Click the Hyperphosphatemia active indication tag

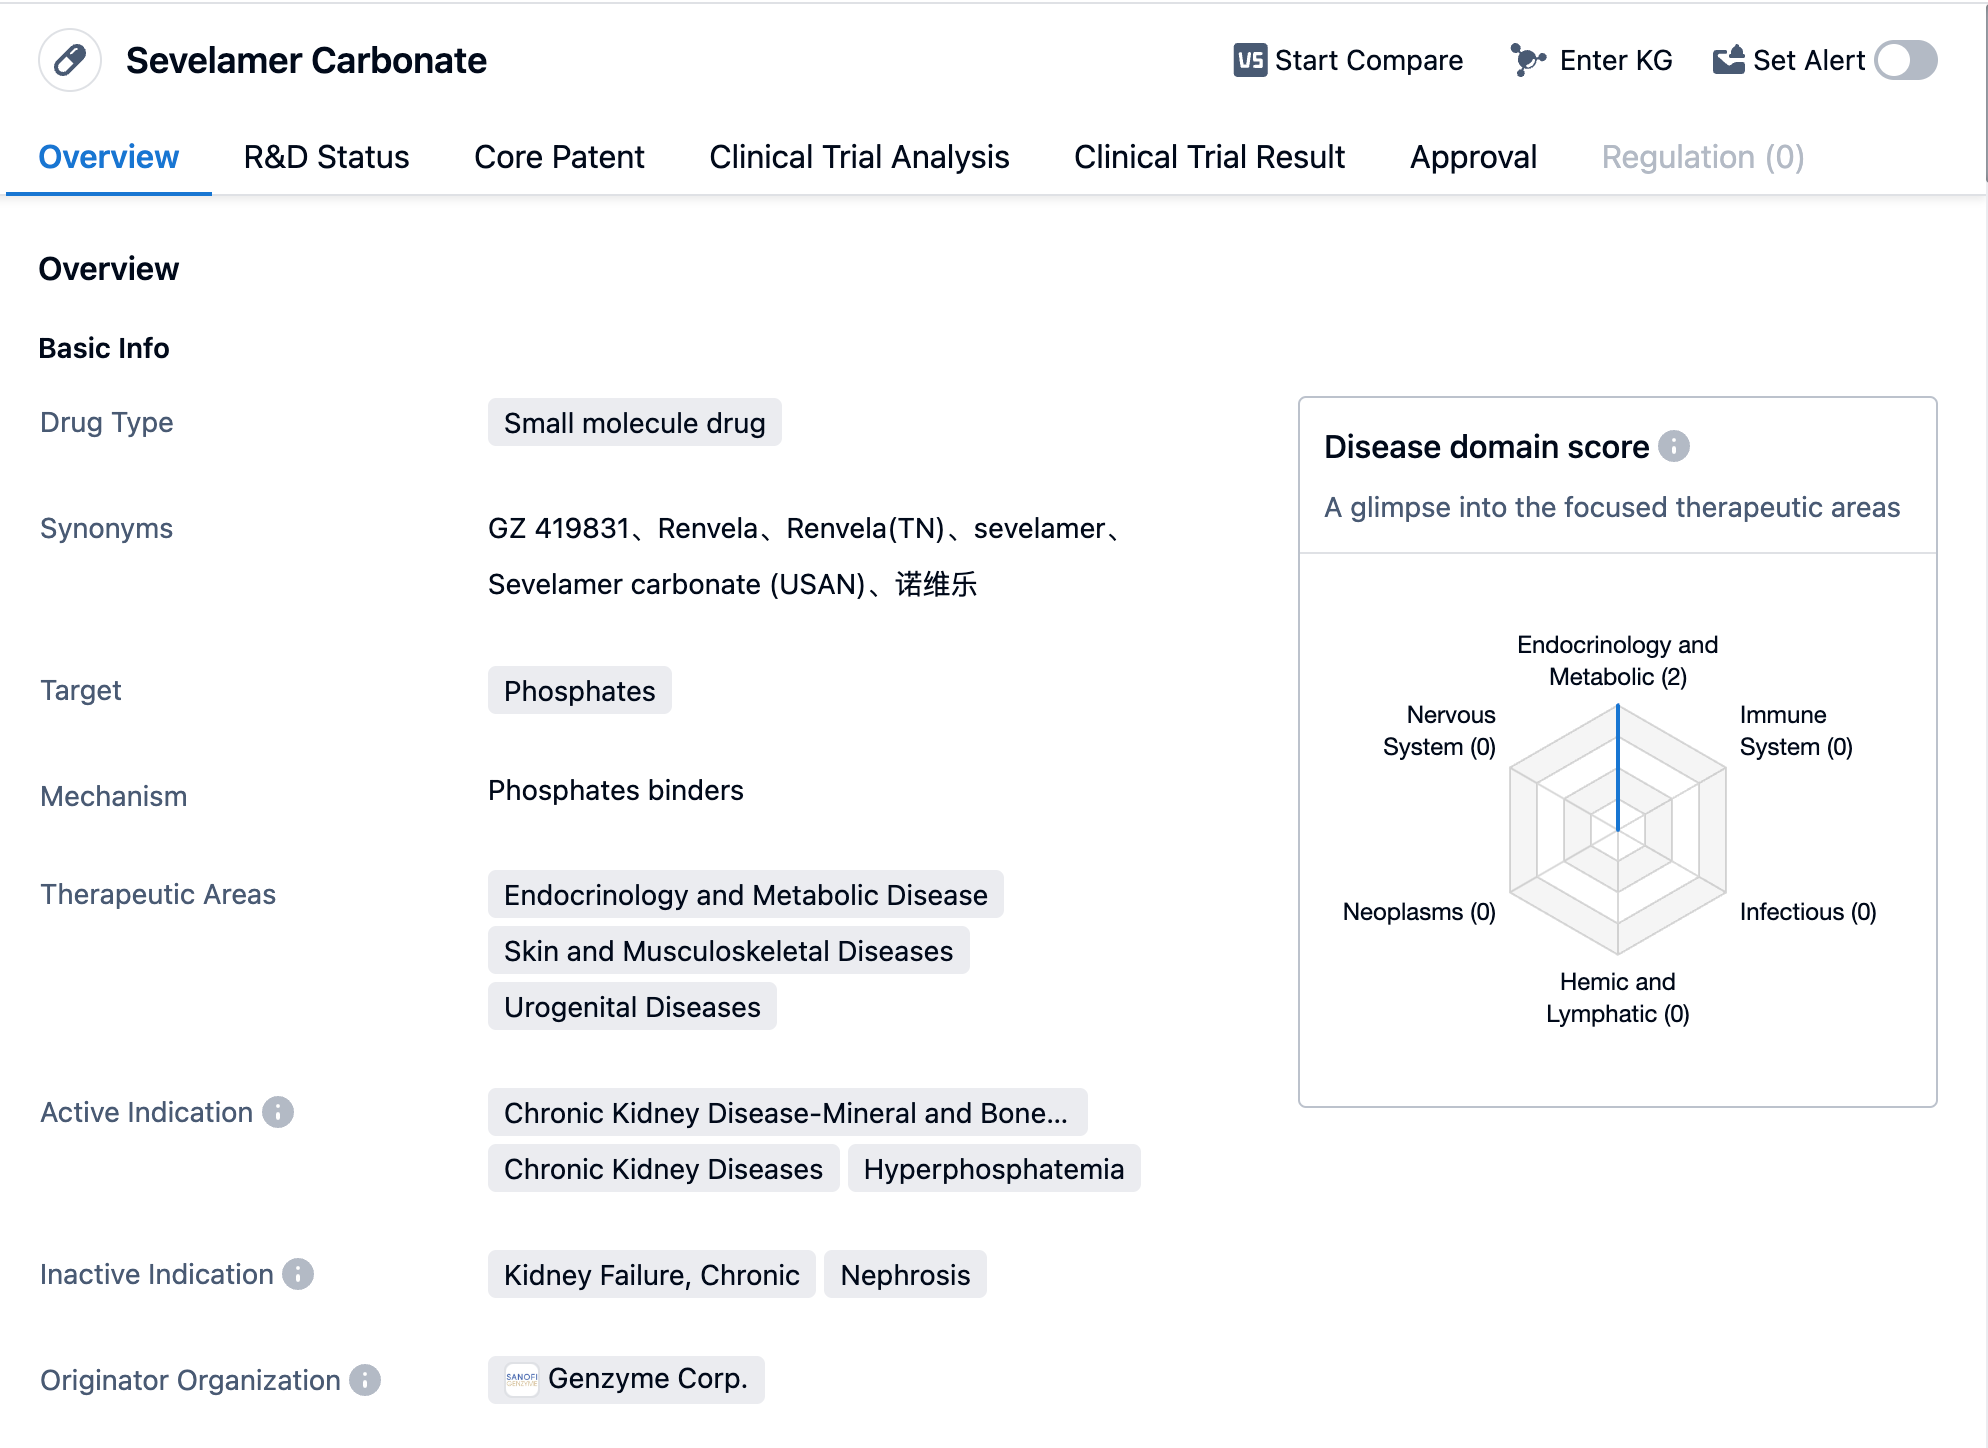click(x=996, y=1169)
